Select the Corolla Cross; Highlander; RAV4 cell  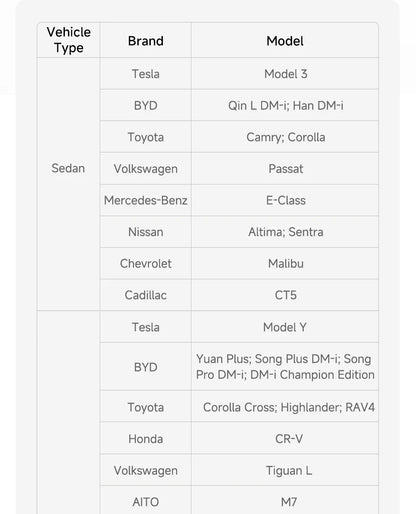(x=285, y=407)
